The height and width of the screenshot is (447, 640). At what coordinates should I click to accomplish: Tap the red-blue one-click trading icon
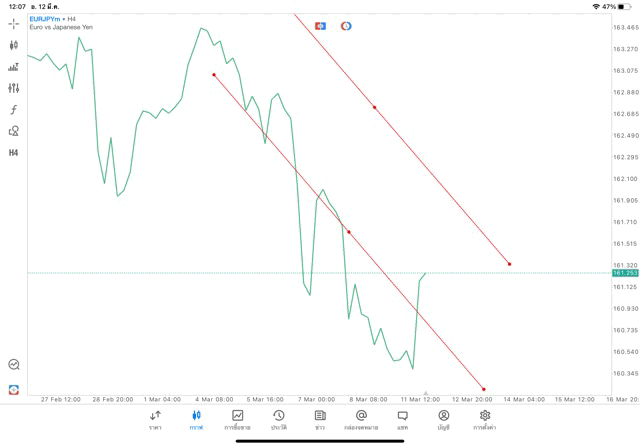click(320, 26)
